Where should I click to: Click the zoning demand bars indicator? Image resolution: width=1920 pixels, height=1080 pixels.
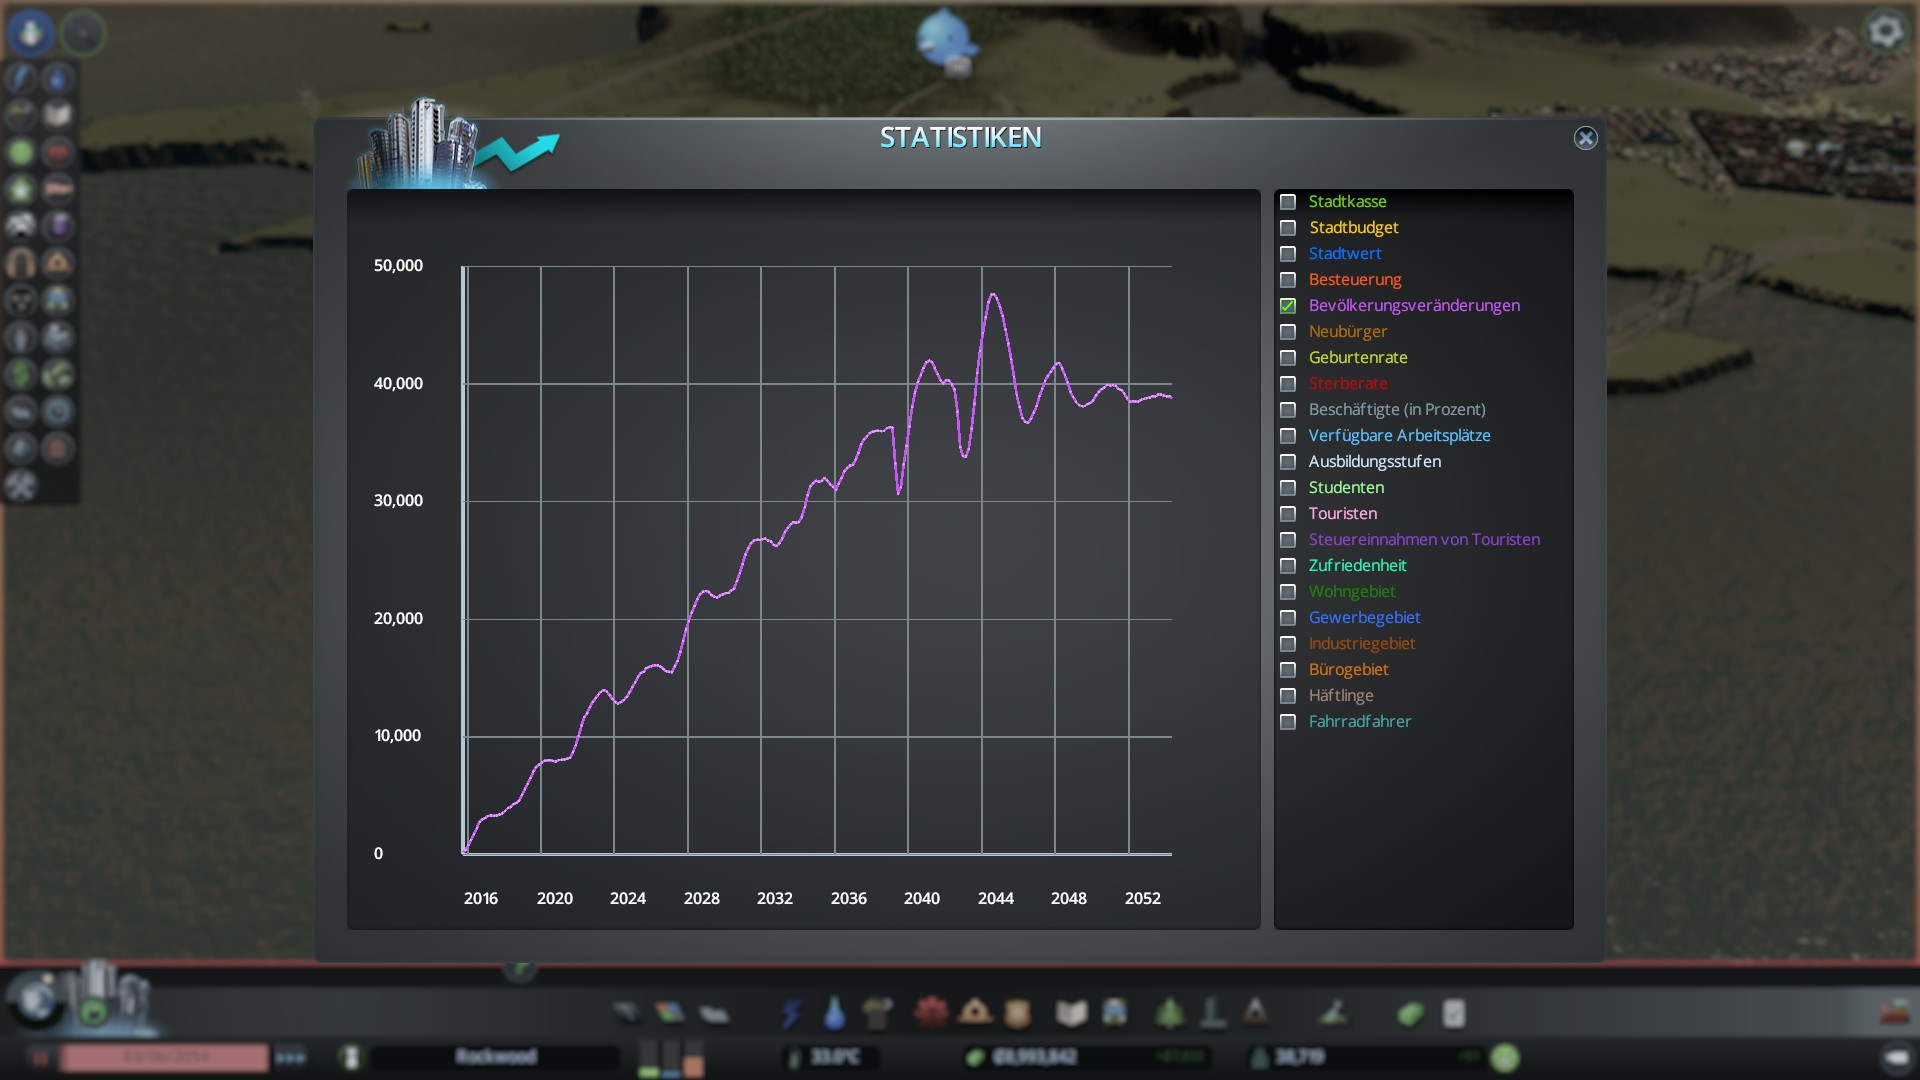pyautogui.click(x=671, y=1058)
